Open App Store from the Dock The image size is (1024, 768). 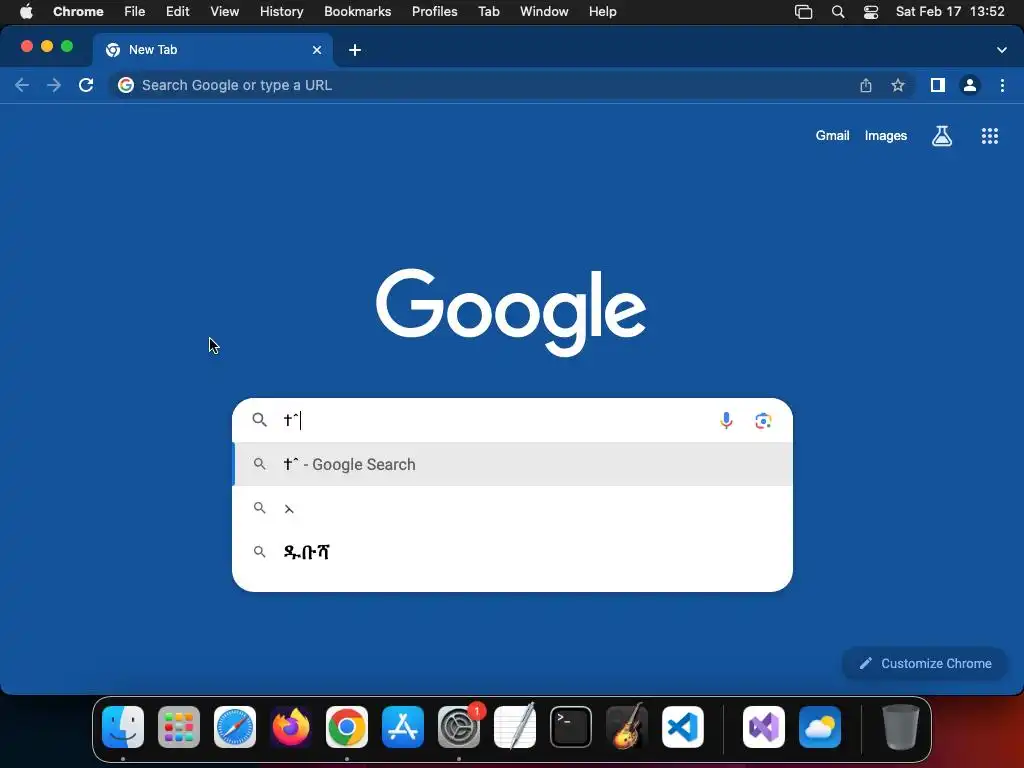click(403, 727)
